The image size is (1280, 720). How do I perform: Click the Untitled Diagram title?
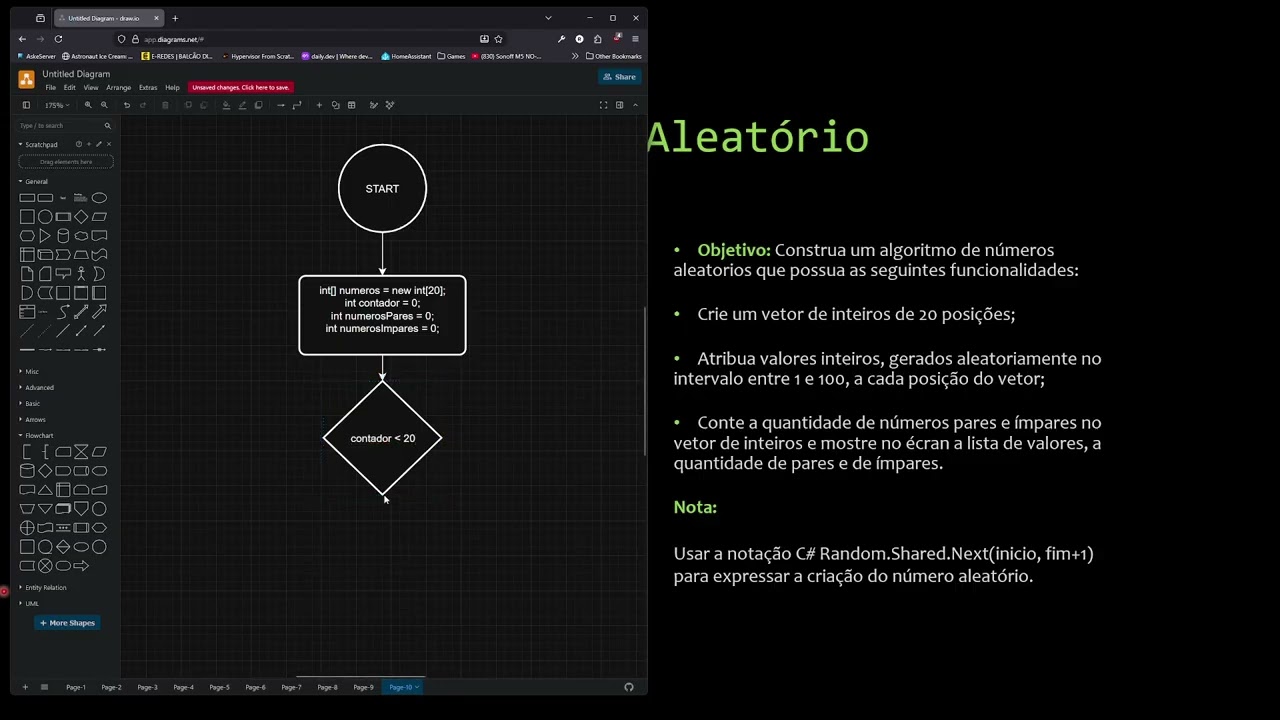click(x=76, y=74)
